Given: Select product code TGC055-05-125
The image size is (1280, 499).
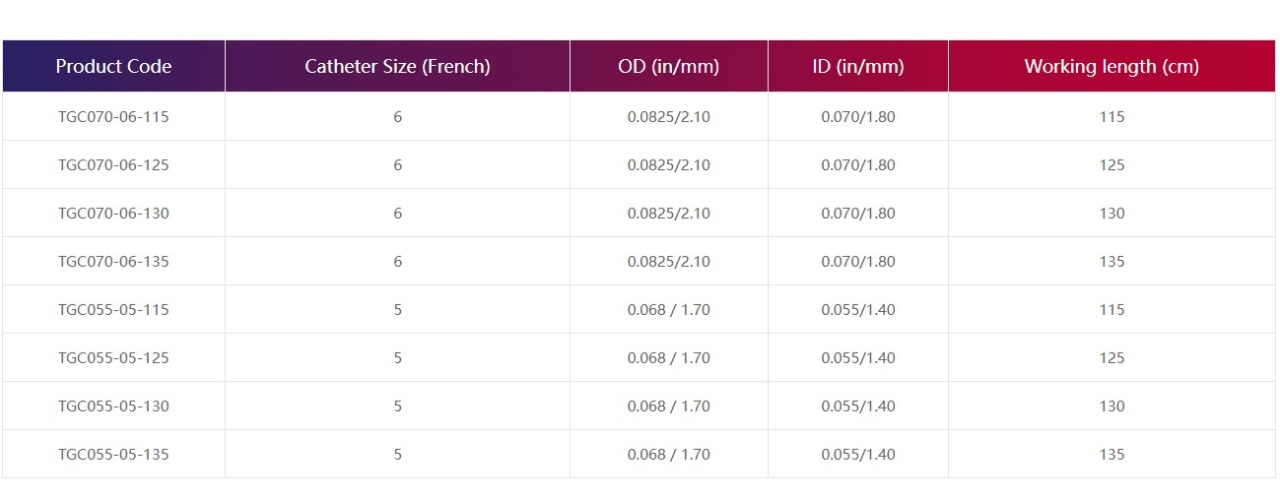Looking at the screenshot, I should [x=113, y=358].
